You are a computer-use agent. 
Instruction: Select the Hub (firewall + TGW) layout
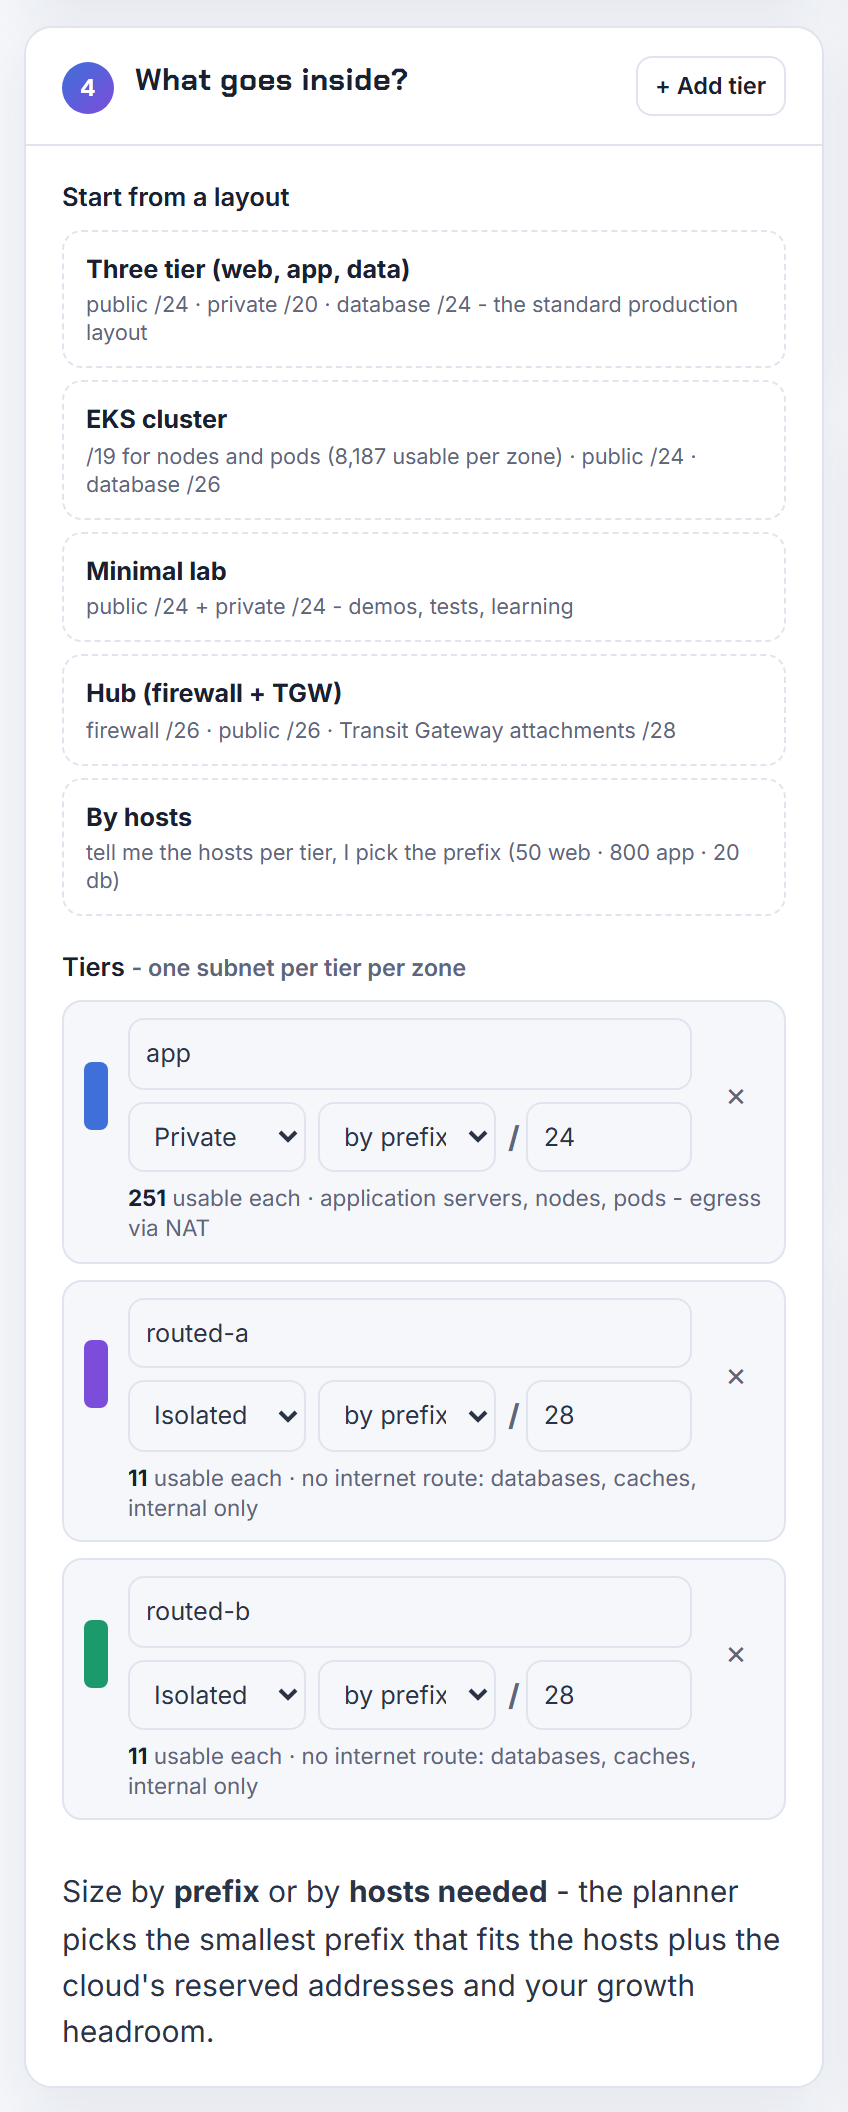tap(424, 710)
